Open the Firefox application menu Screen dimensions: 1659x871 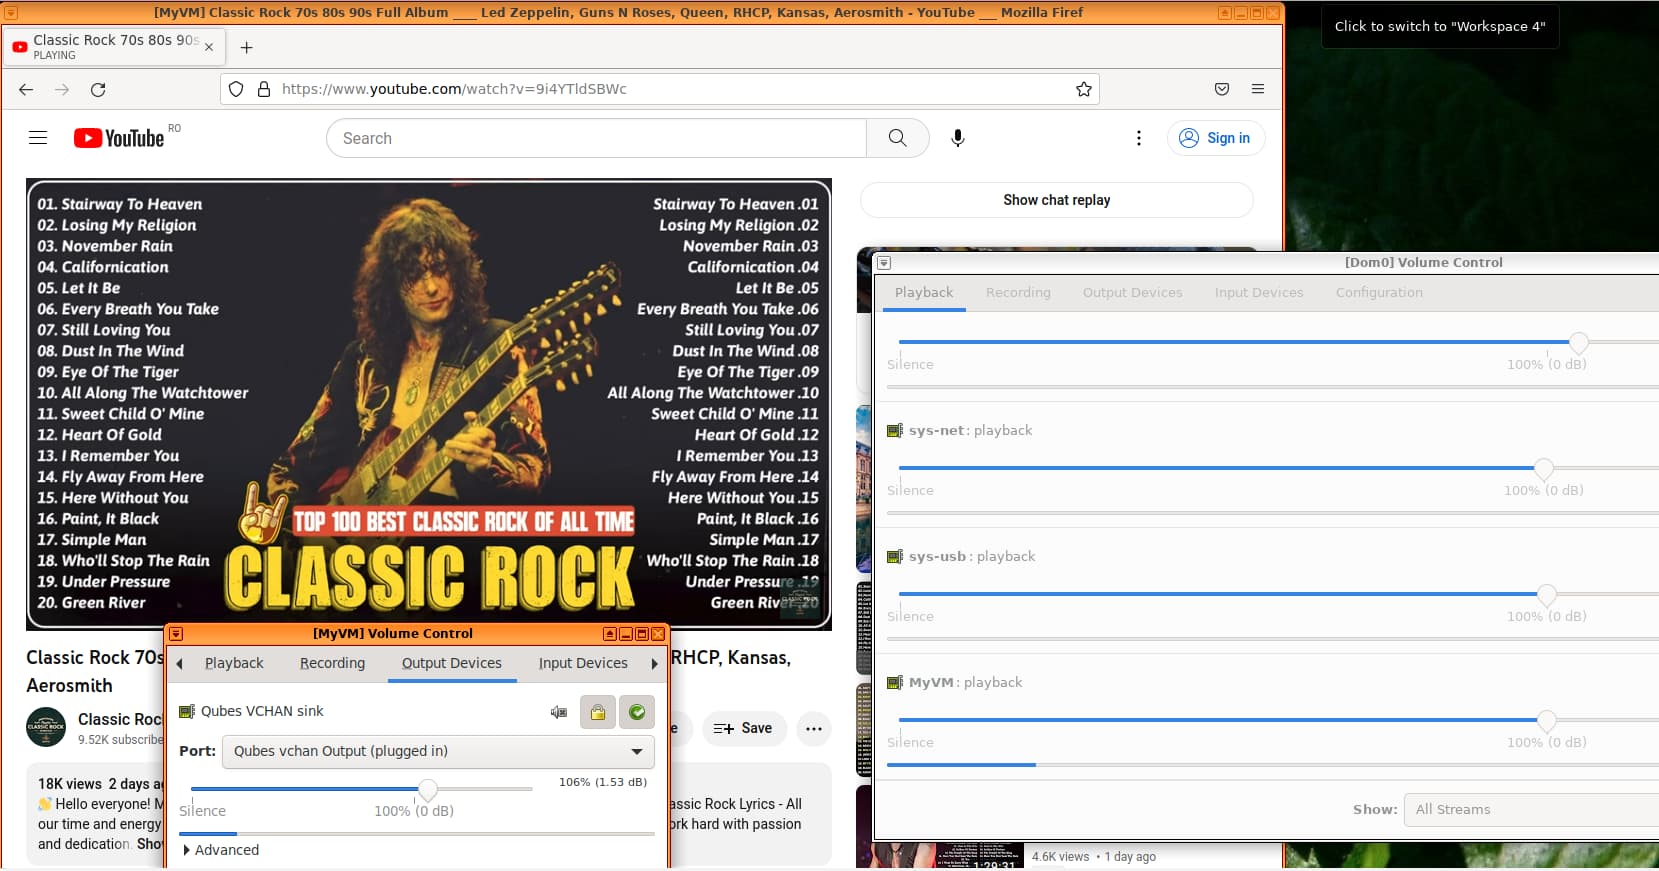(x=1258, y=89)
